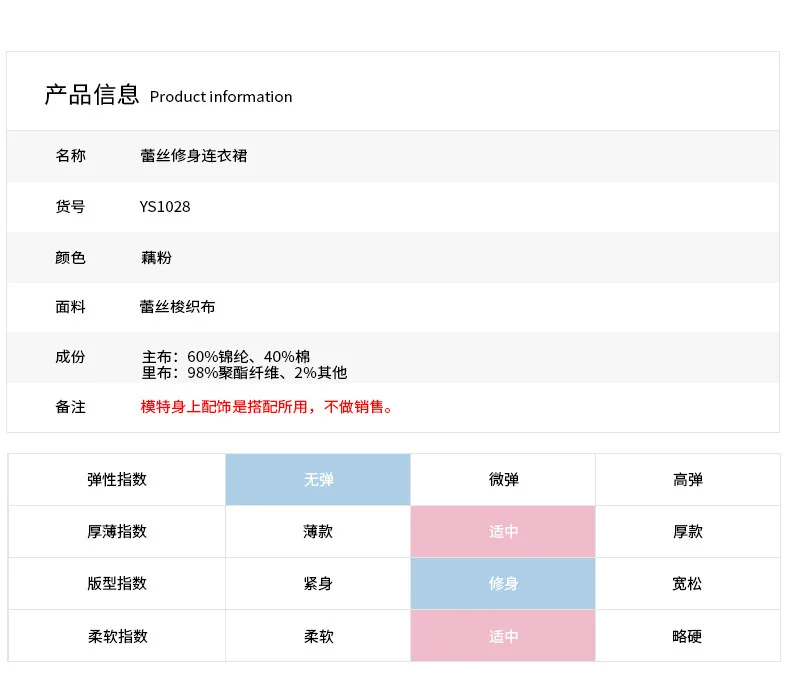Click the 厚薄指数 row header
Screen dimensions: 790x675
[117, 531]
